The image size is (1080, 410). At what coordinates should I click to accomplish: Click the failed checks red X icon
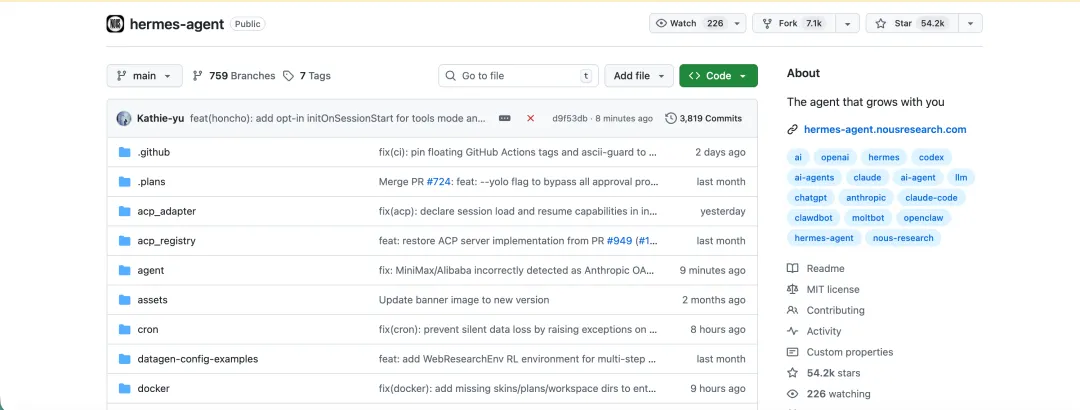[x=530, y=119]
